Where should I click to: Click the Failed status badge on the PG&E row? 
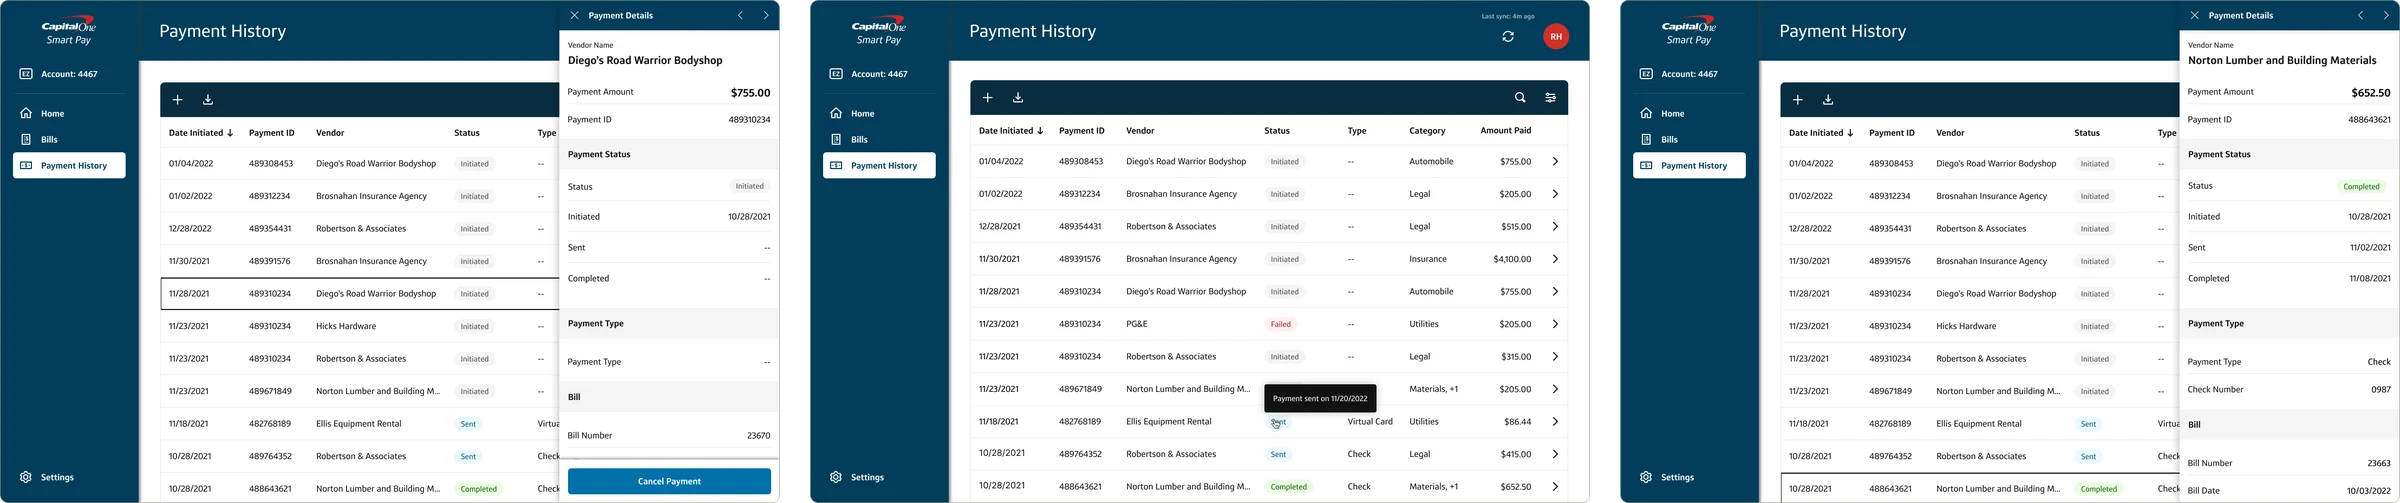pos(1281,324)
